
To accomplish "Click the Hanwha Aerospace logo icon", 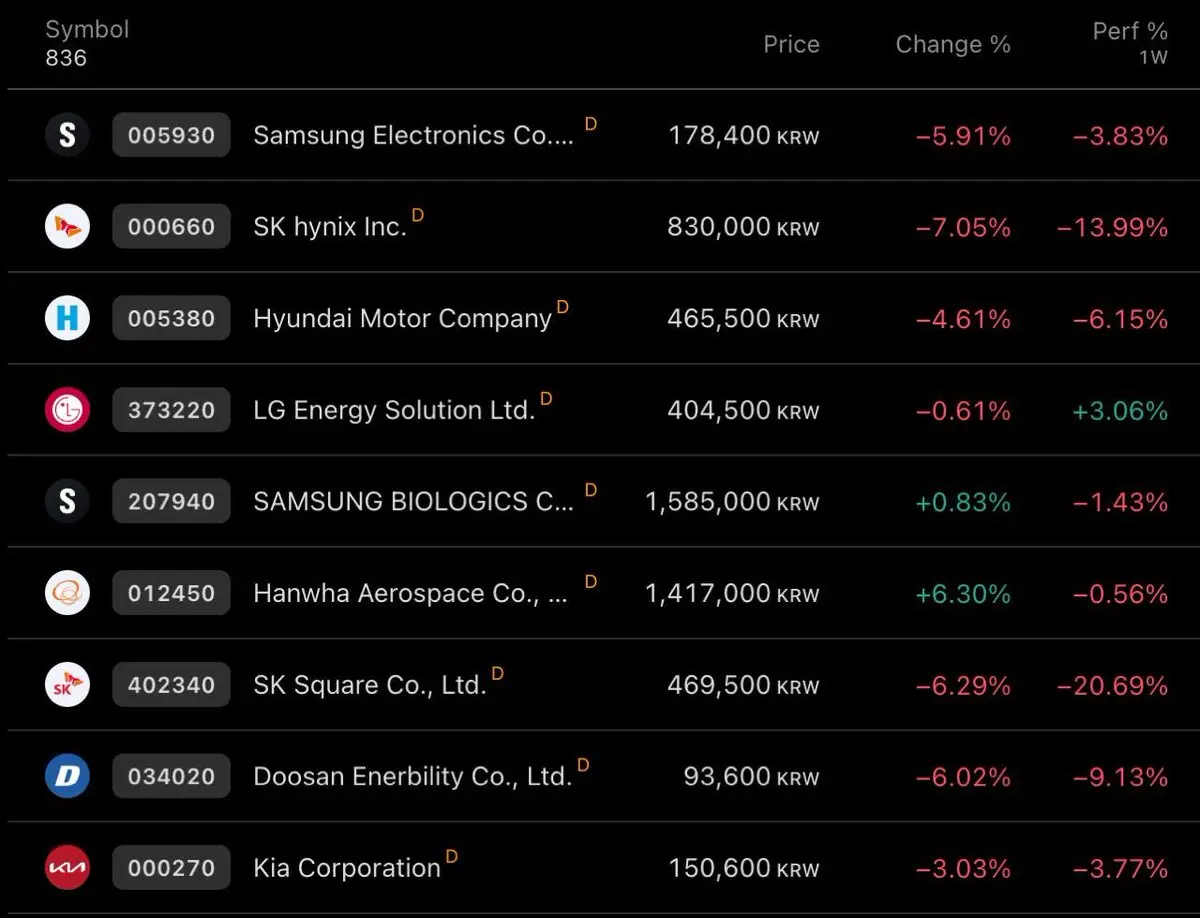I will click(x=67, y=594).
